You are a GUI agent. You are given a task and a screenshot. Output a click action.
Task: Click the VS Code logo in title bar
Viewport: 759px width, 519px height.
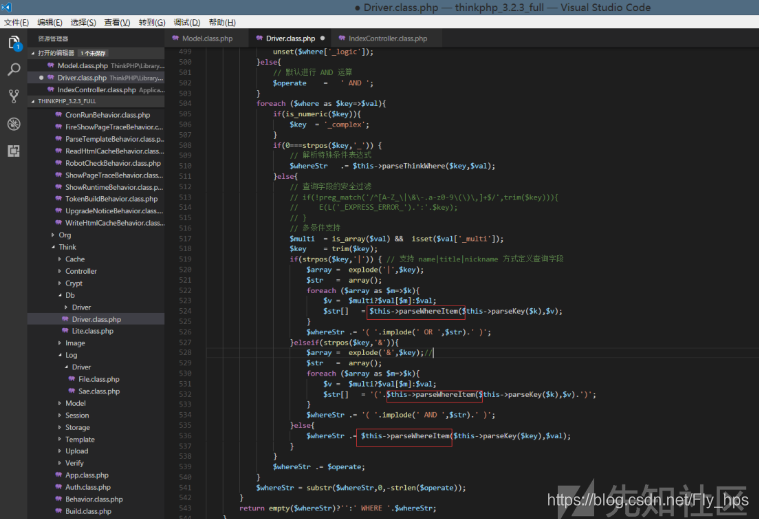6,7
